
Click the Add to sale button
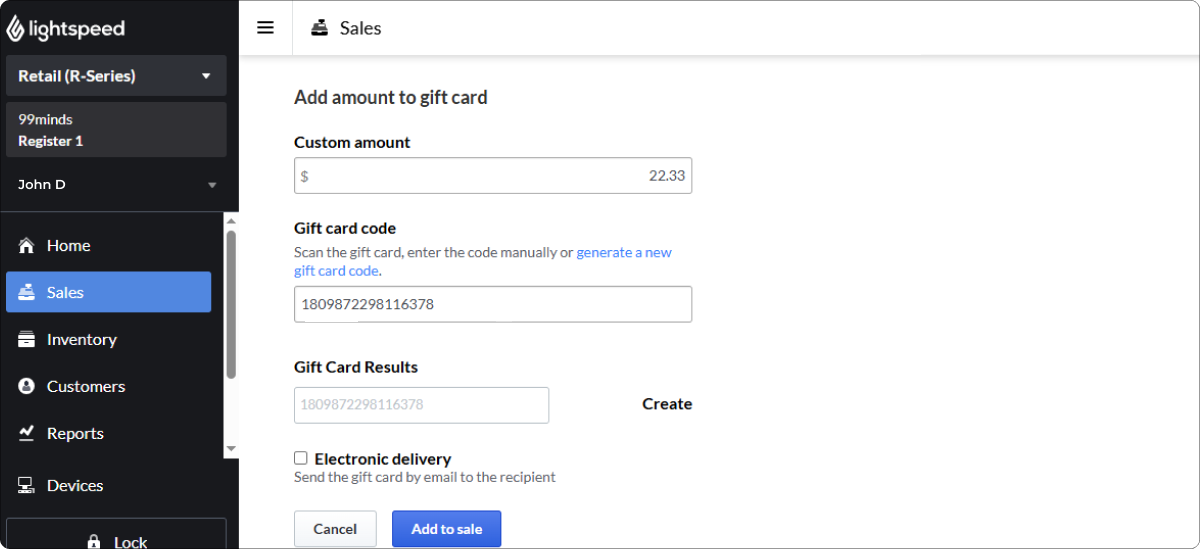click(x=446, y=529)
